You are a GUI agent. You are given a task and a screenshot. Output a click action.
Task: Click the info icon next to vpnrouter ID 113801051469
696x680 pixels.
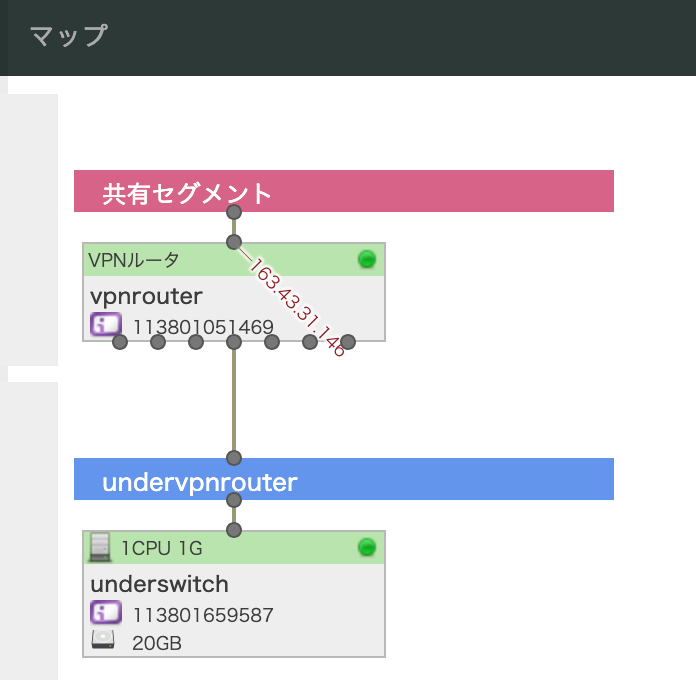[106, 324]
